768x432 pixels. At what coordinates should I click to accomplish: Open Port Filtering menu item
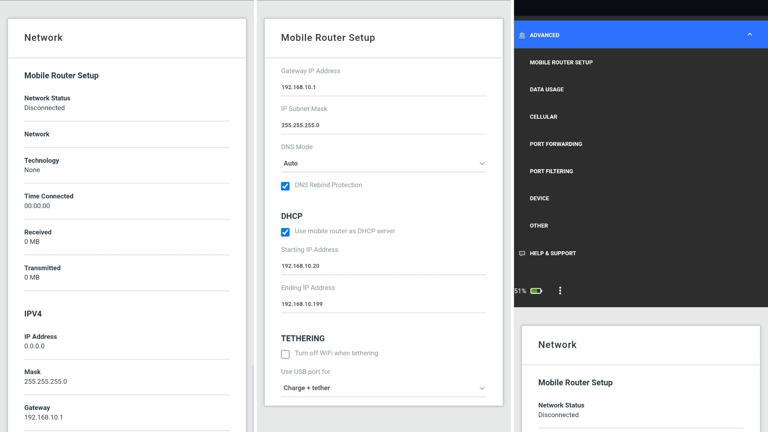552,171
